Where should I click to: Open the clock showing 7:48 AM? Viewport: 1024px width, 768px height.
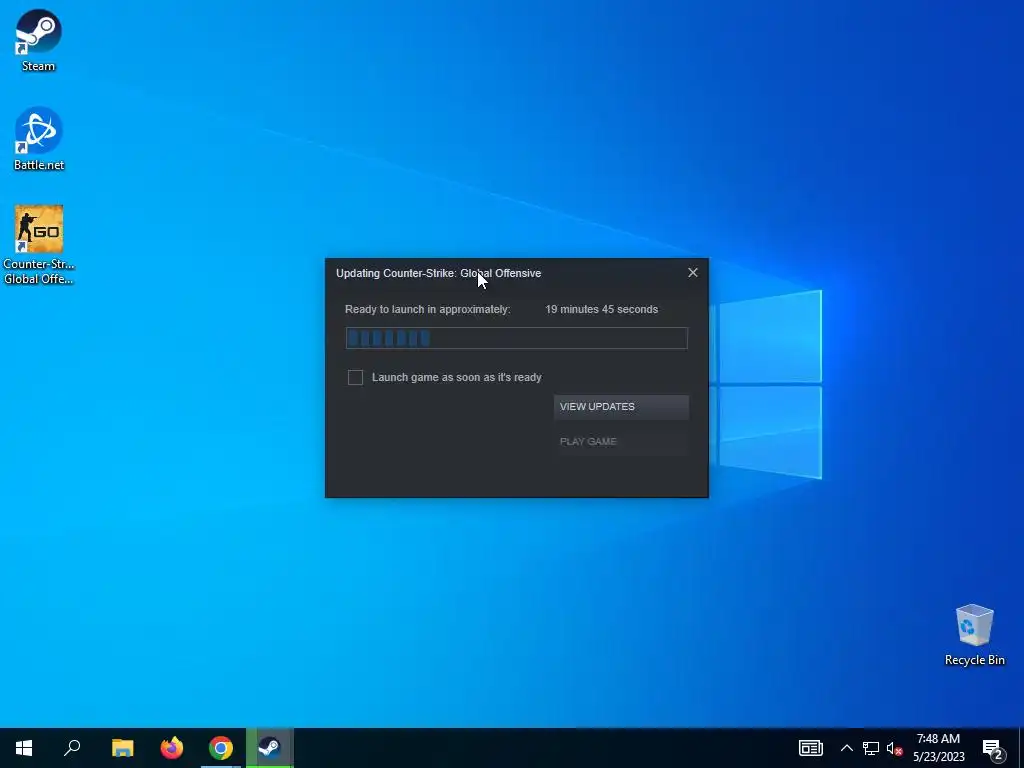938,748
